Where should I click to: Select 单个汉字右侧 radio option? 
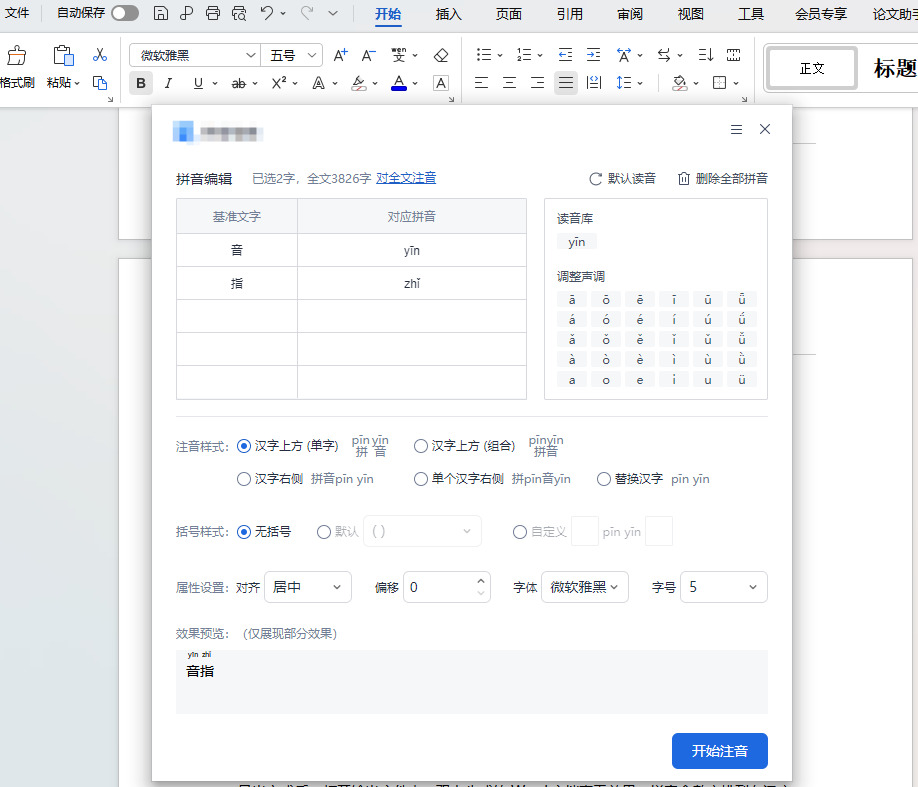pos(420,479)
